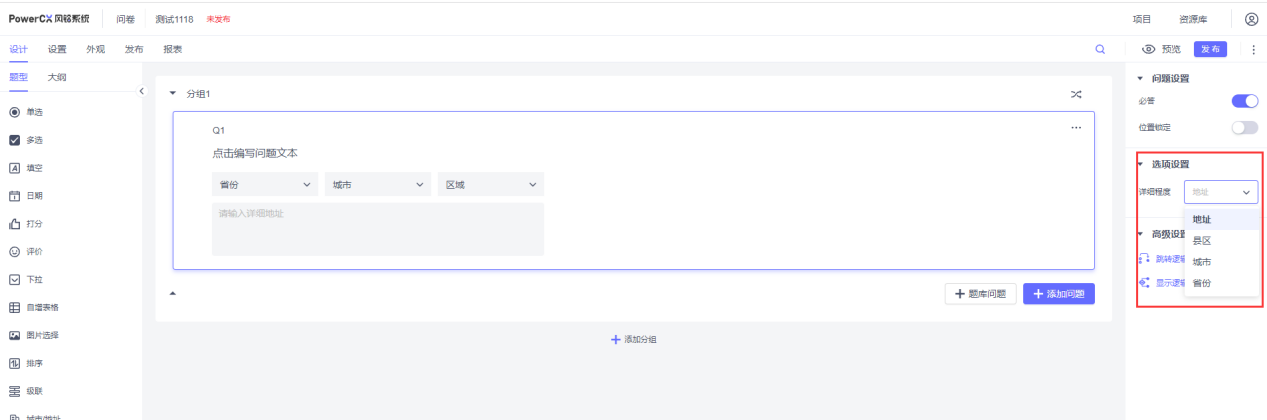1267x420 pixels.
Task: Select the 图片选择 image choice type
Action: [41, 335]
